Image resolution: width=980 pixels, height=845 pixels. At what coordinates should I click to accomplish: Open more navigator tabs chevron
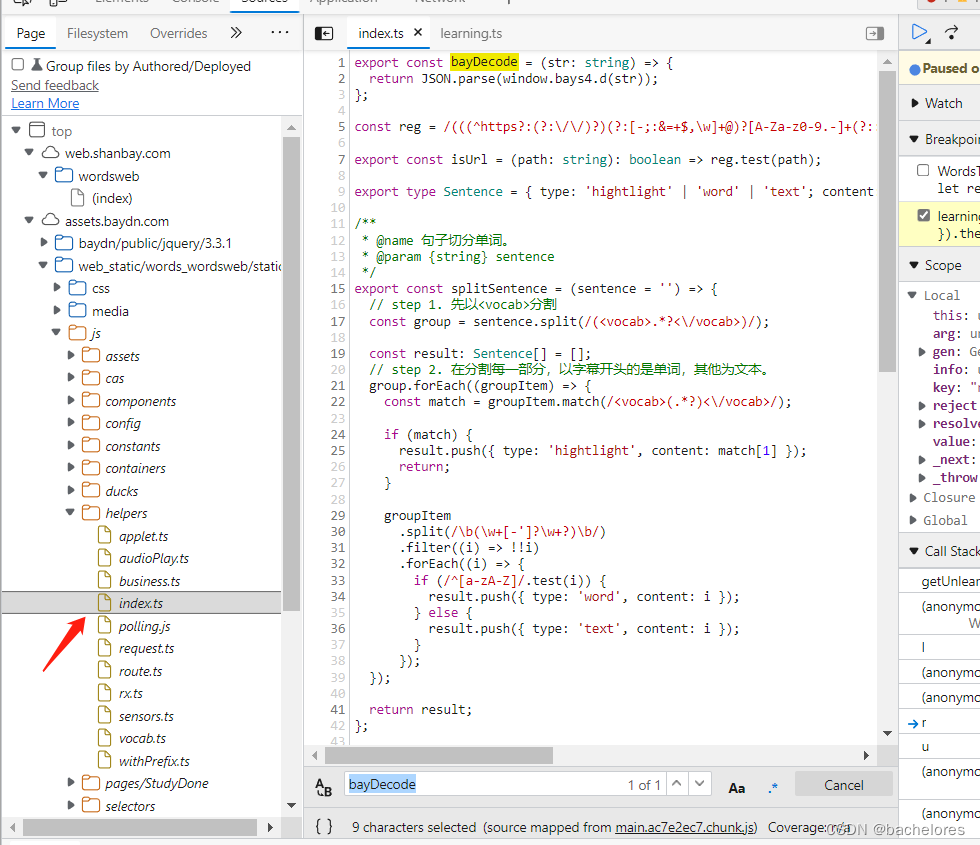(236, 33)
